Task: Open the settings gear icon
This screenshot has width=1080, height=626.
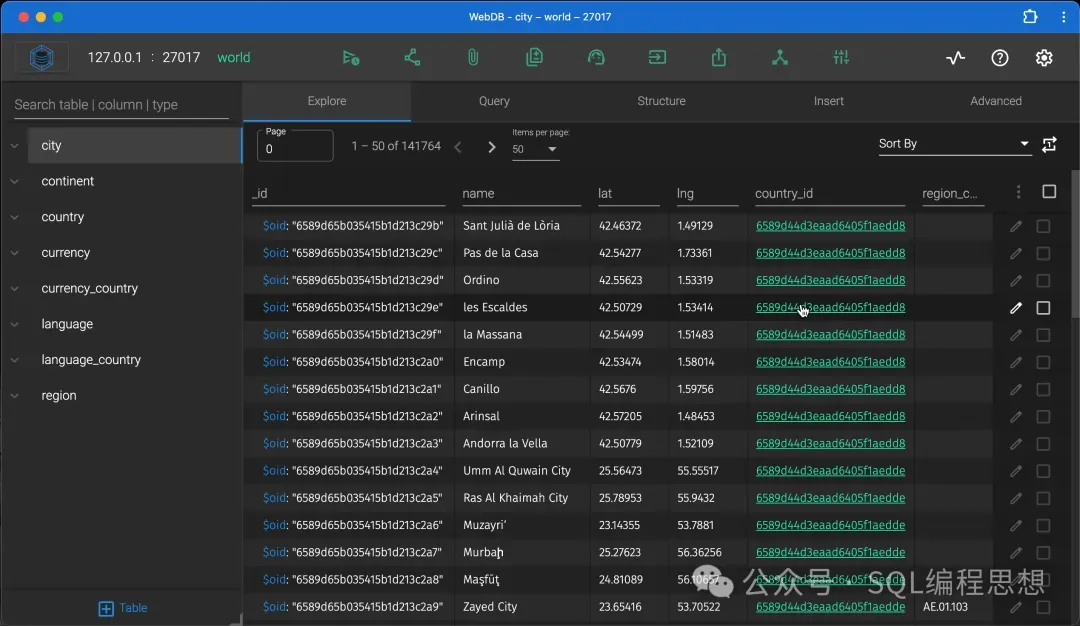Action: [1044, 58]
